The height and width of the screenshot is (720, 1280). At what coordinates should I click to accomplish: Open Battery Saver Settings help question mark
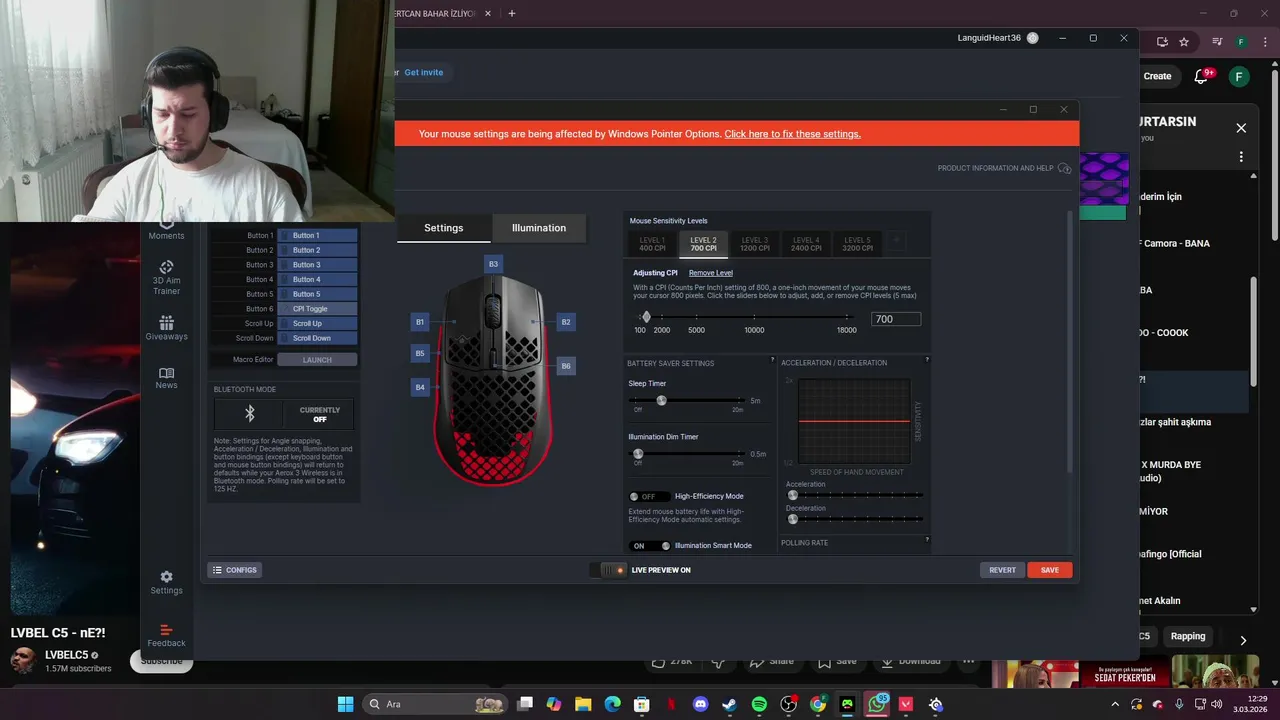click(x=772, y=360)
